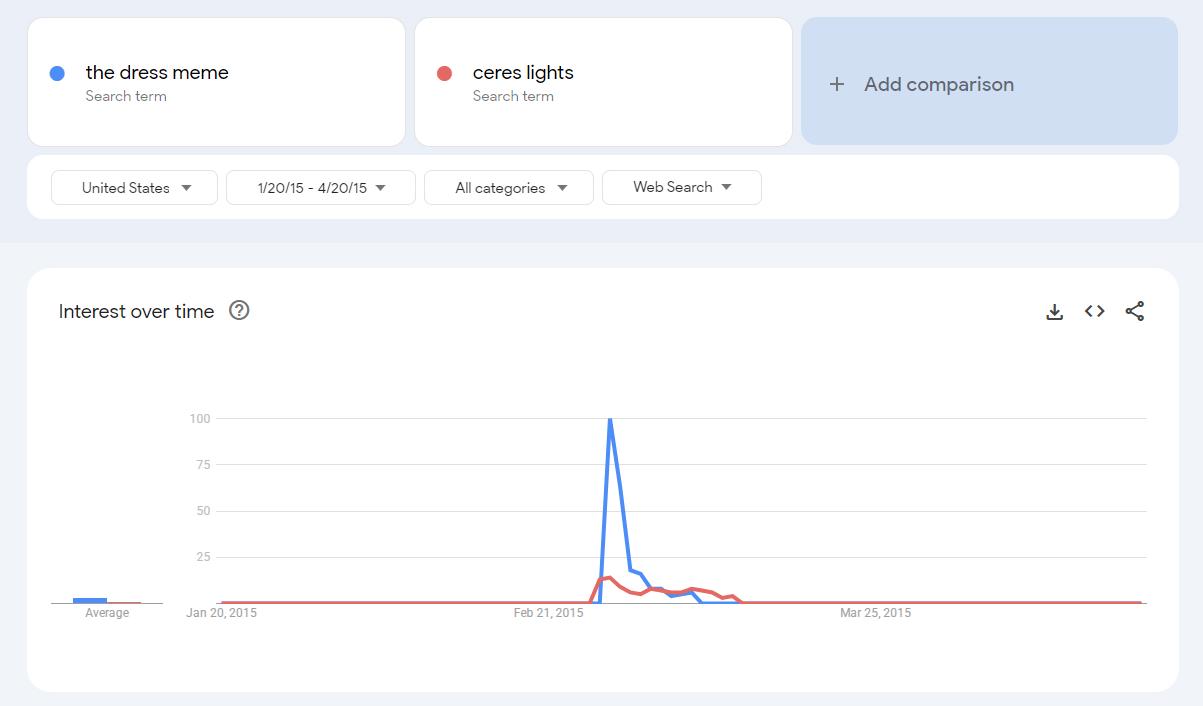Open the Web Search type dropdown
This screenshot has height=706, width=1203.
click(682, 187)
